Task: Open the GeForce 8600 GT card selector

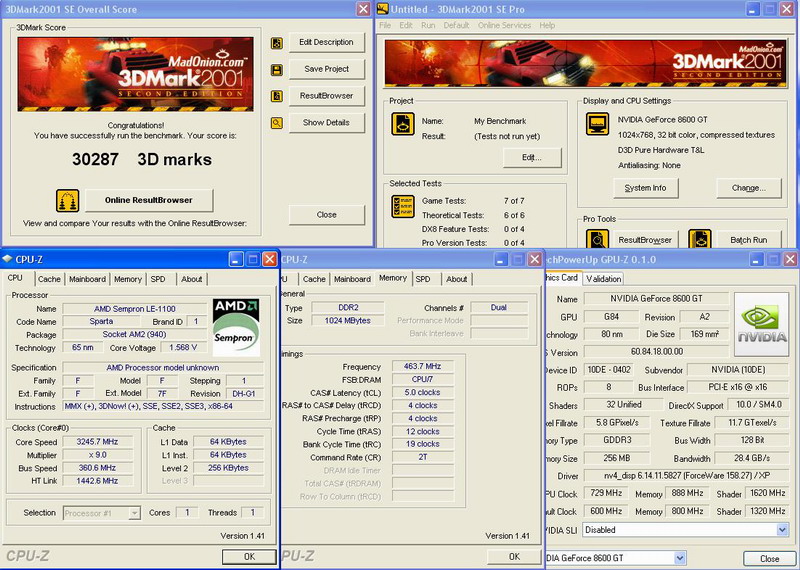Action: pyautogui.click(x=680, y=558)
